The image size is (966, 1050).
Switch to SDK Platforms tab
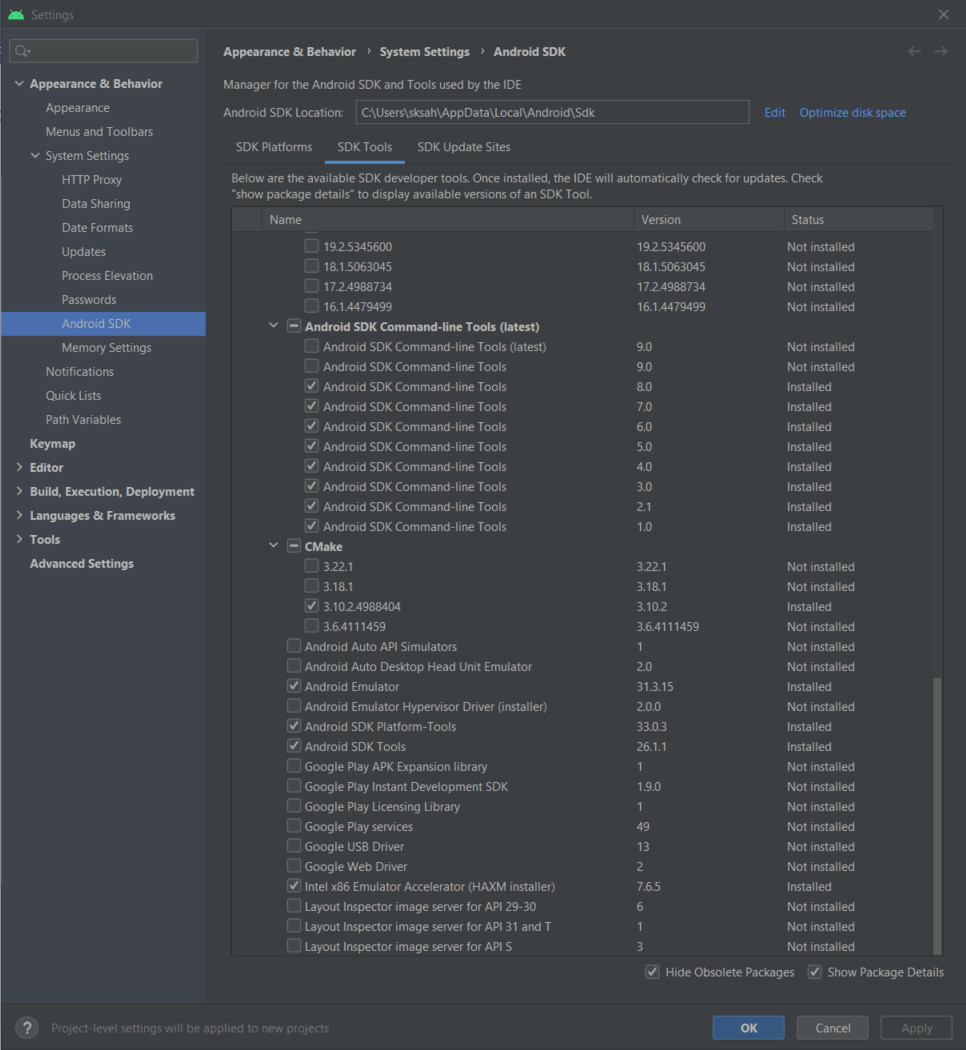tap(274, 147)
